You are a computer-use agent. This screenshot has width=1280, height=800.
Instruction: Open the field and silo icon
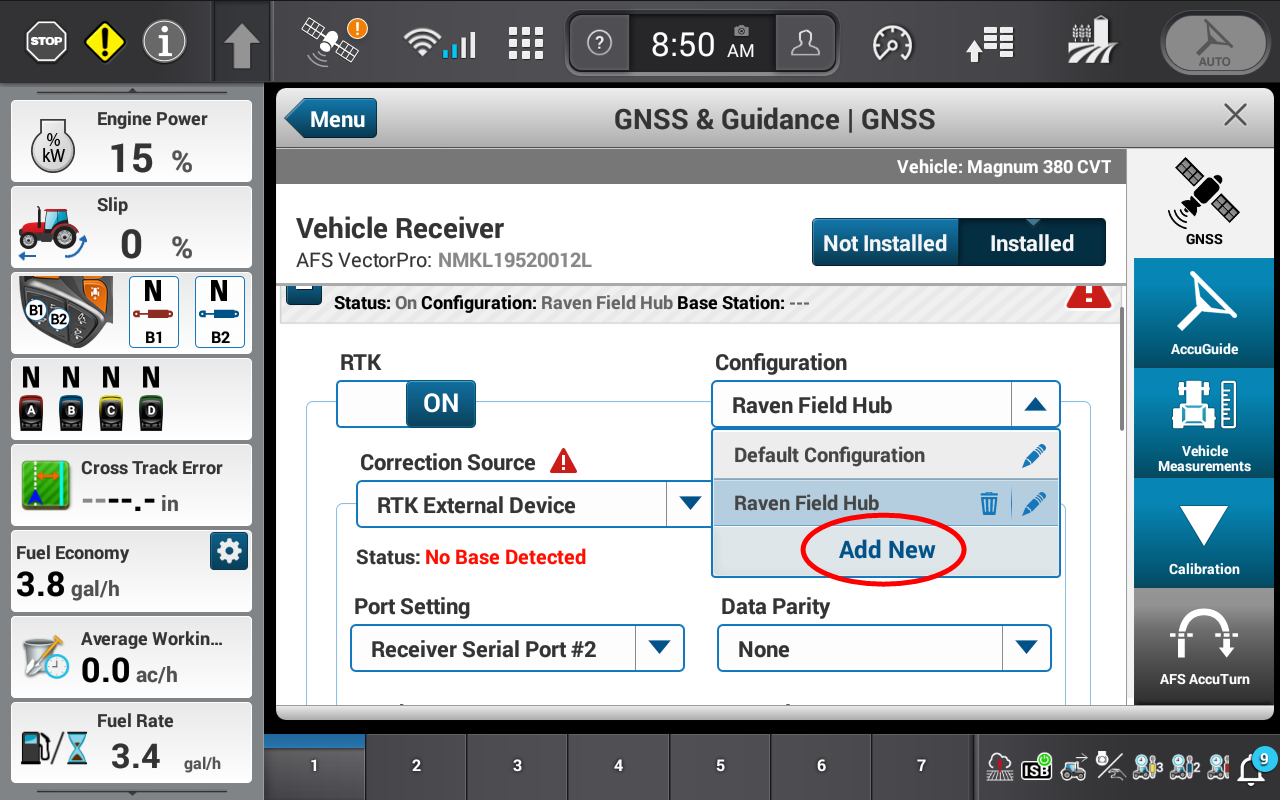tap(1093, 42)
